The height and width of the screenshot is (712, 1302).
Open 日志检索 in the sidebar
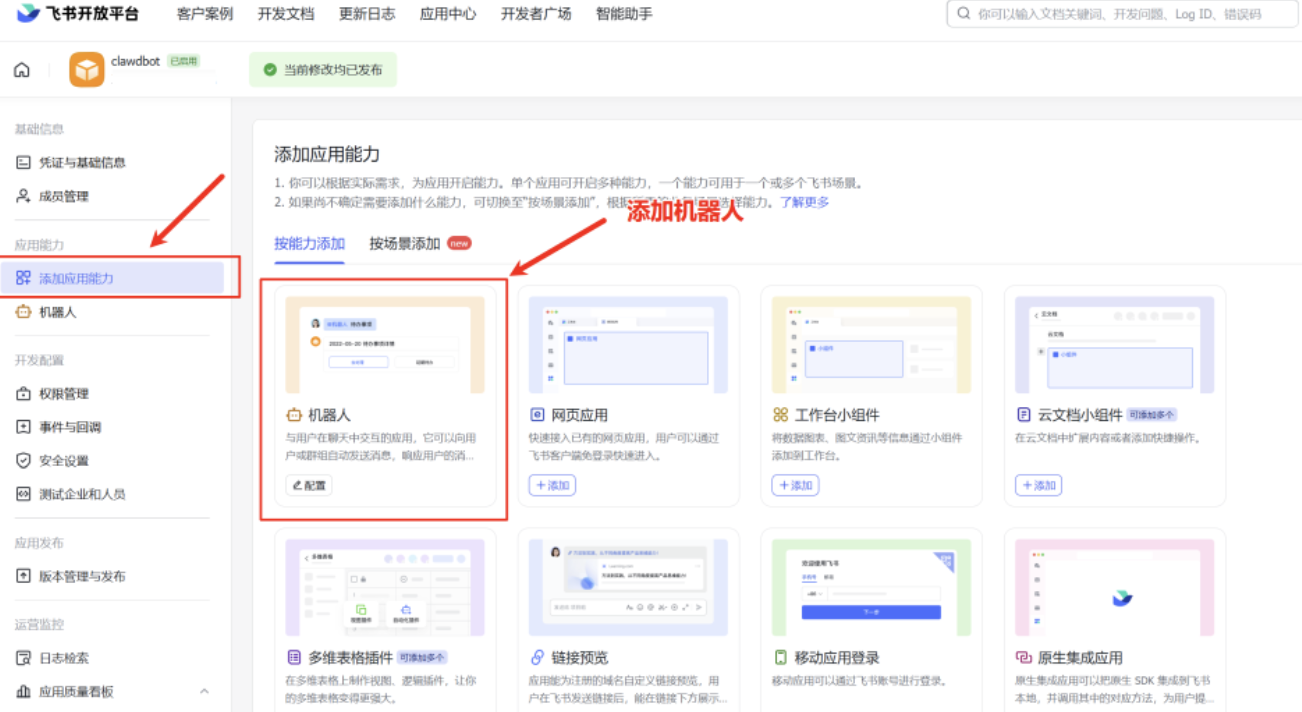click(x=63, y=658)
